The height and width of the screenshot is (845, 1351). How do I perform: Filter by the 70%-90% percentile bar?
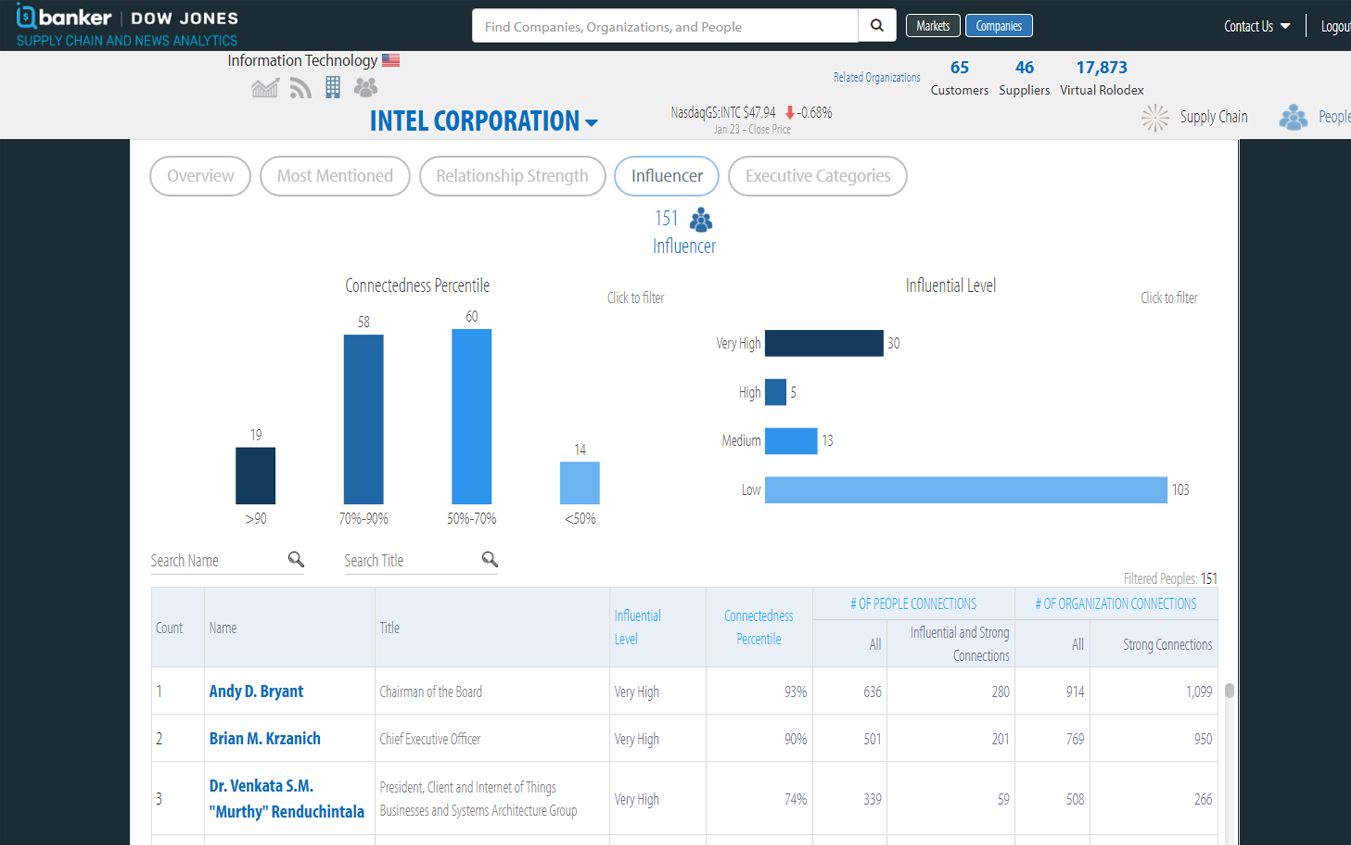click(x=364, y=419)
